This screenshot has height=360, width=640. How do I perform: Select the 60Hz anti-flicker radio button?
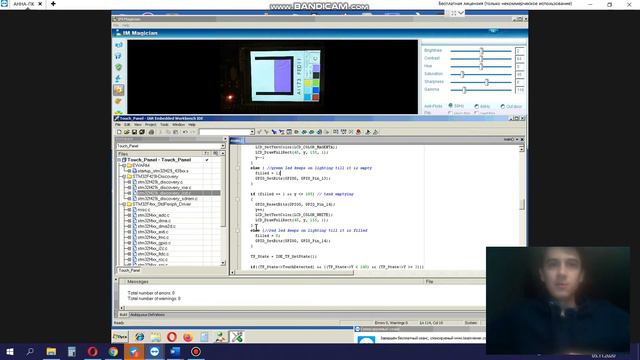click(x=476, y=106)
